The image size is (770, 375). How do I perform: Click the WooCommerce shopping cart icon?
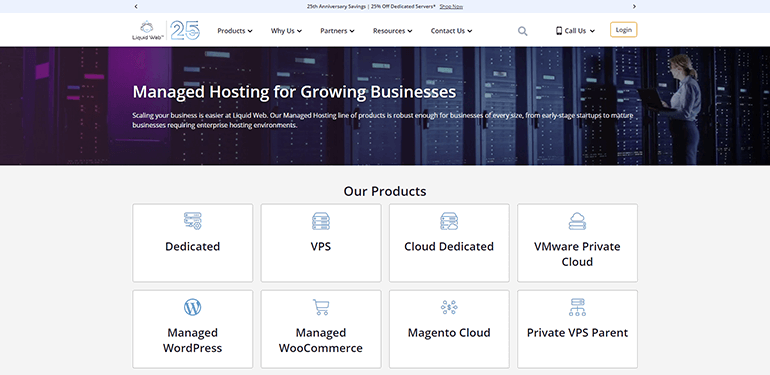click(x=321, y=307)
